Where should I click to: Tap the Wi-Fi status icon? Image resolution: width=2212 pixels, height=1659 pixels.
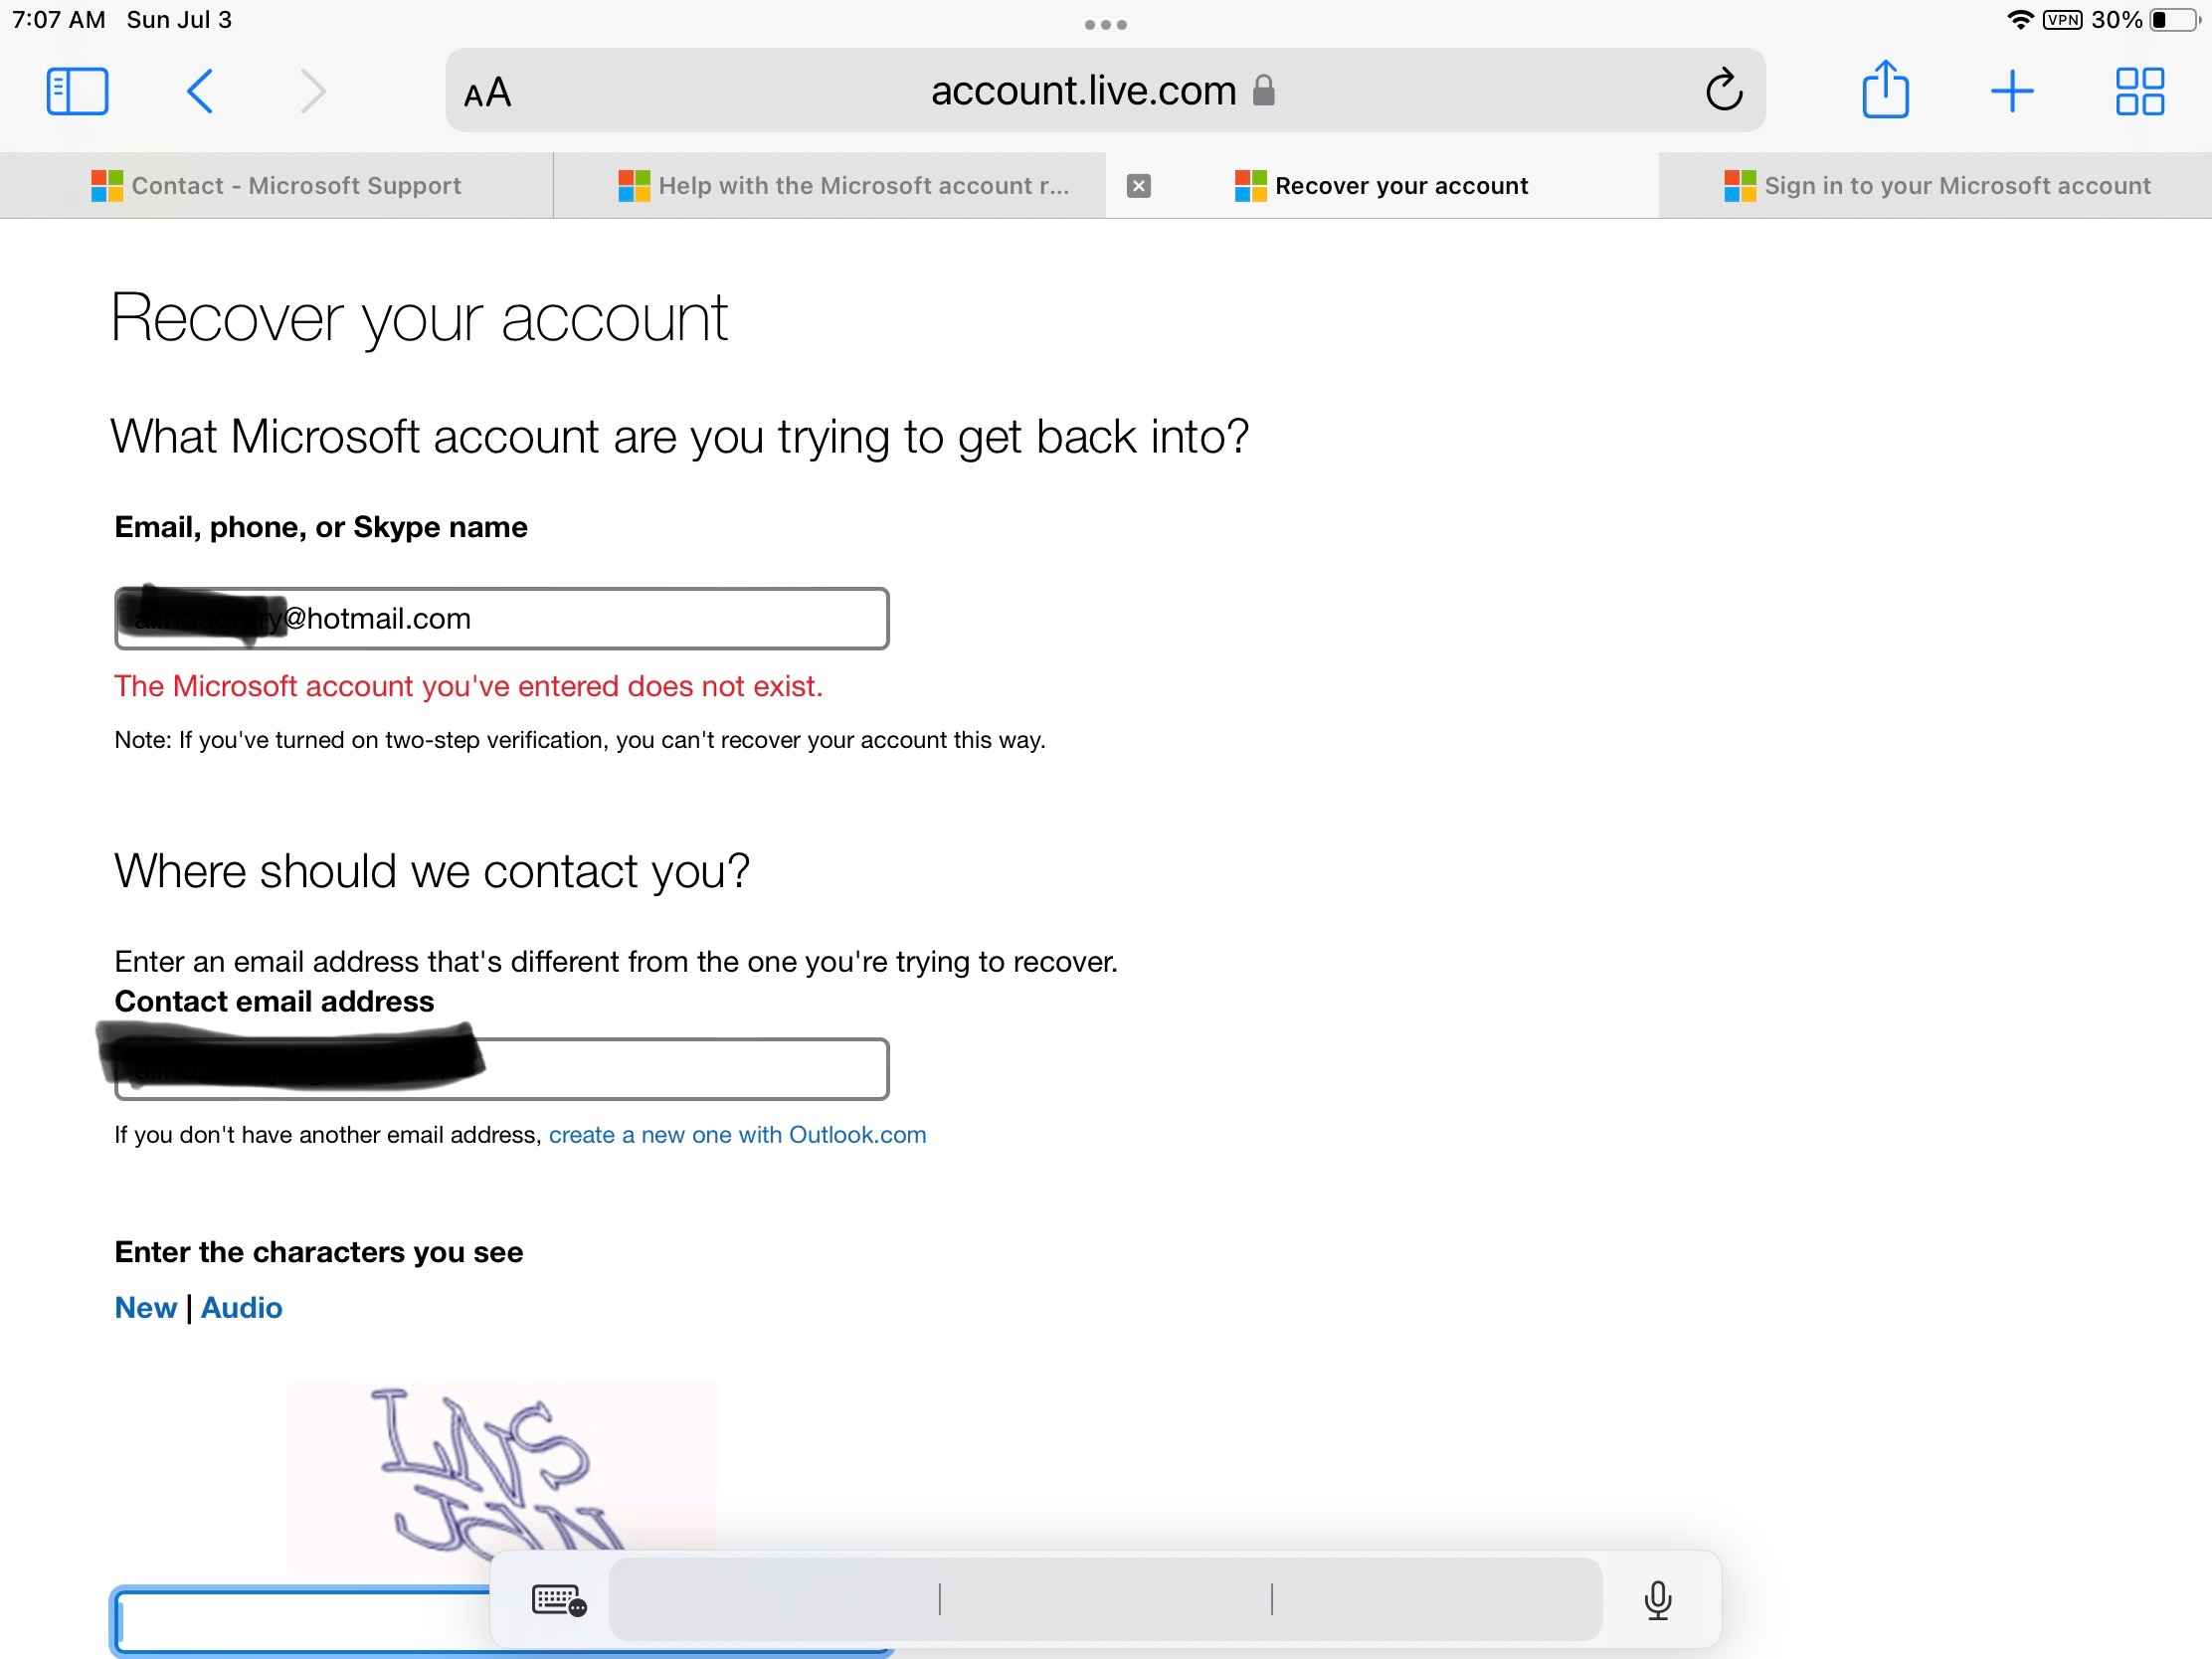pos(2020,20)
